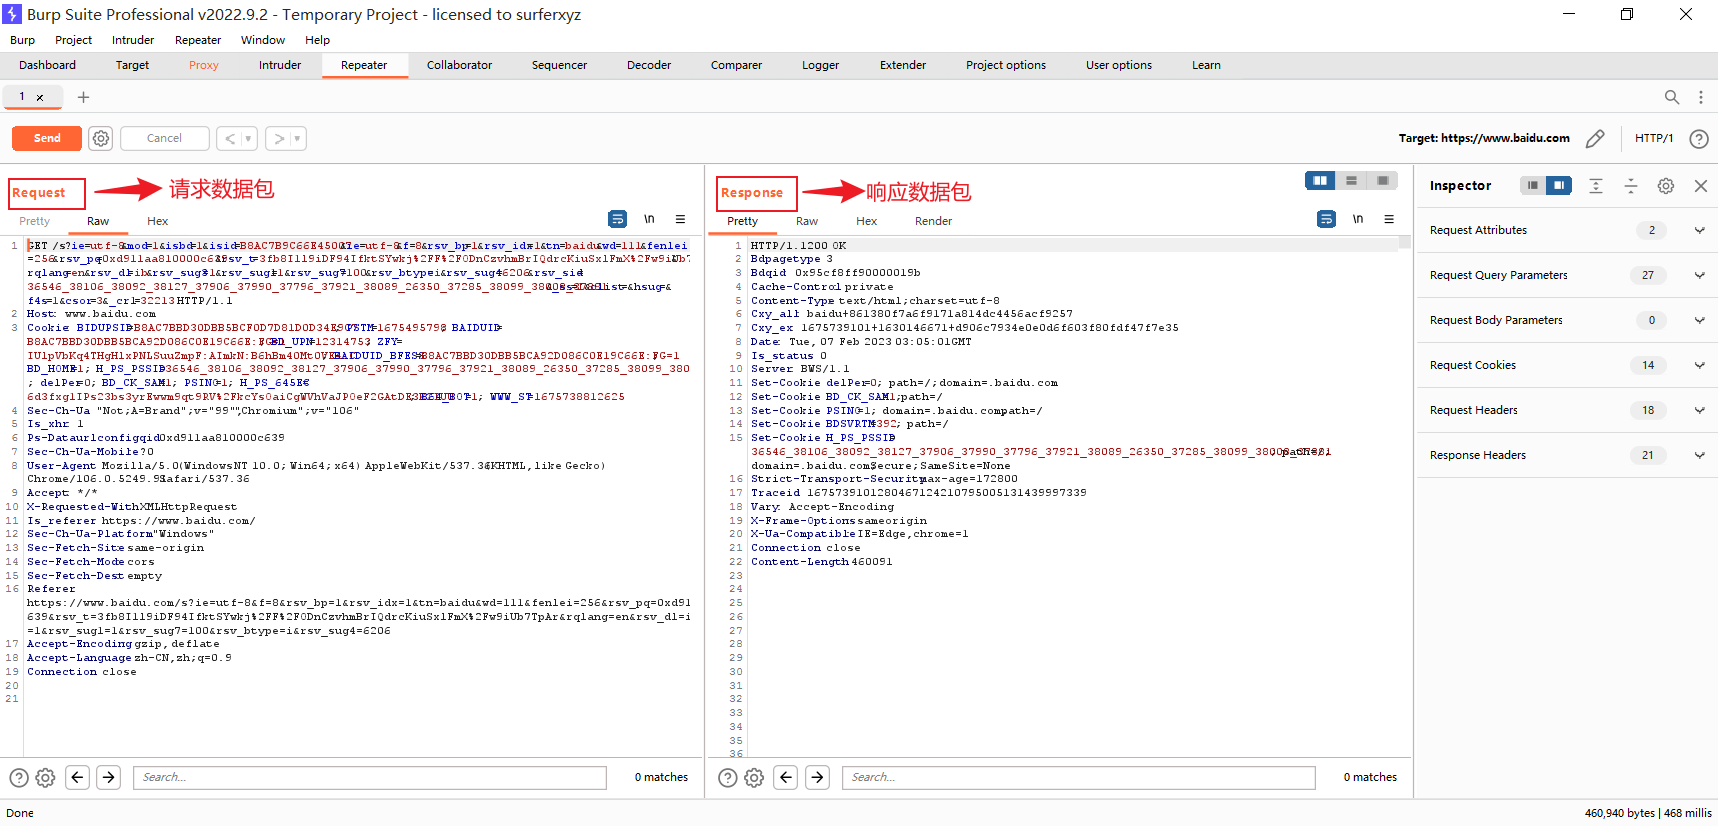Screen dimensions: 1718x826
Task: Jump to next response search match
Action: click(818, 777)
